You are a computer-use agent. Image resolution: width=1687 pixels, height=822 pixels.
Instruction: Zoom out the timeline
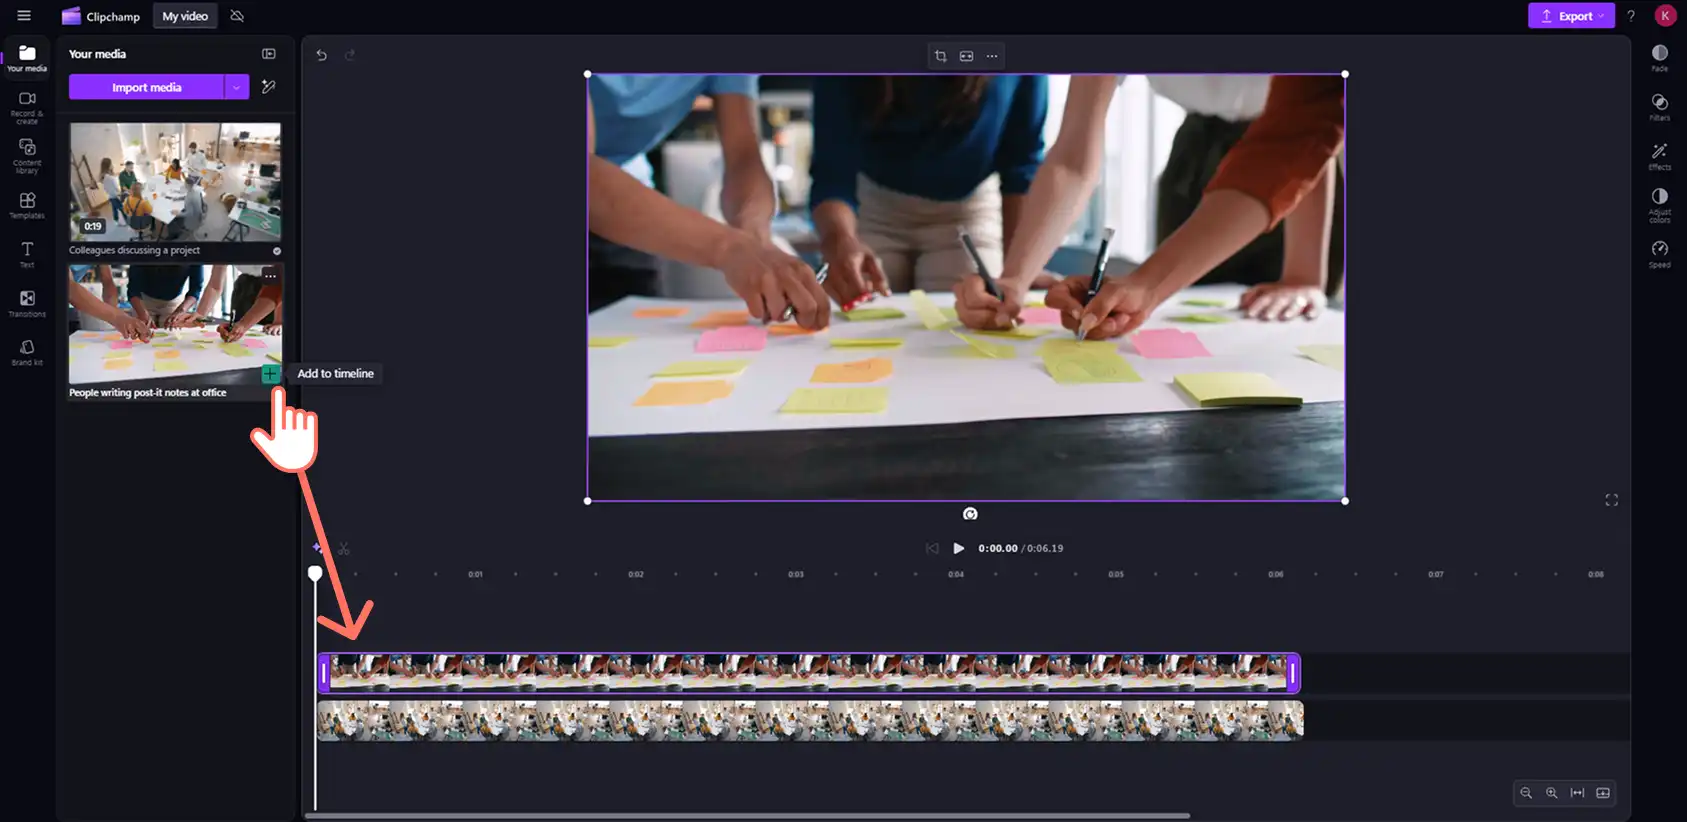tap(1526, 793)
